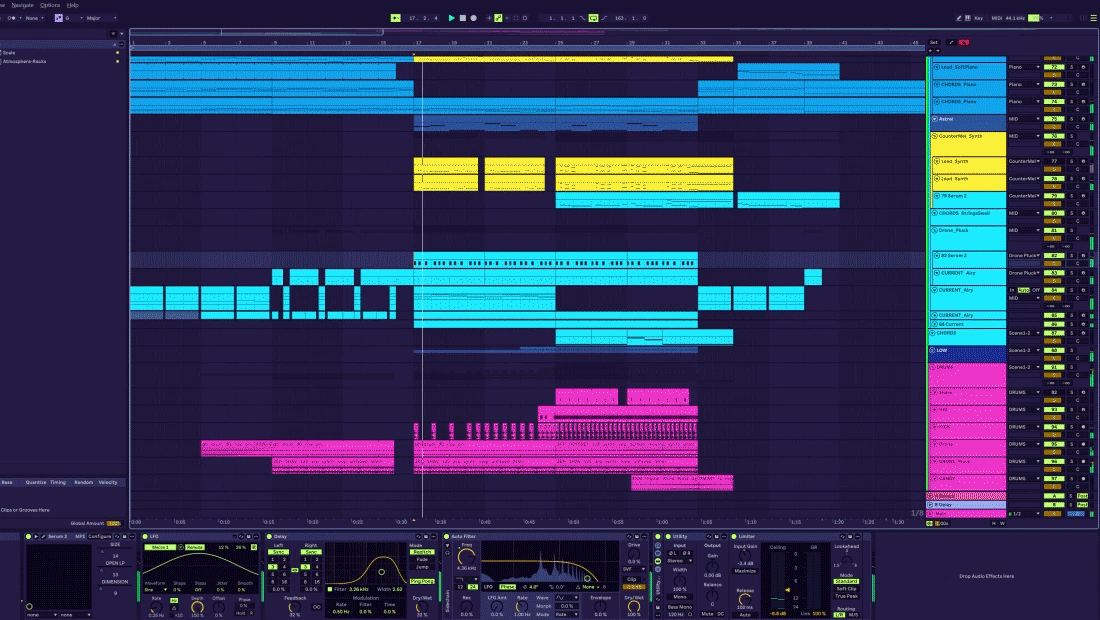The height and width of the screenshot is (620, 1100).
Task: Toggle the Automation Arm button
Action: coord(498,18)
